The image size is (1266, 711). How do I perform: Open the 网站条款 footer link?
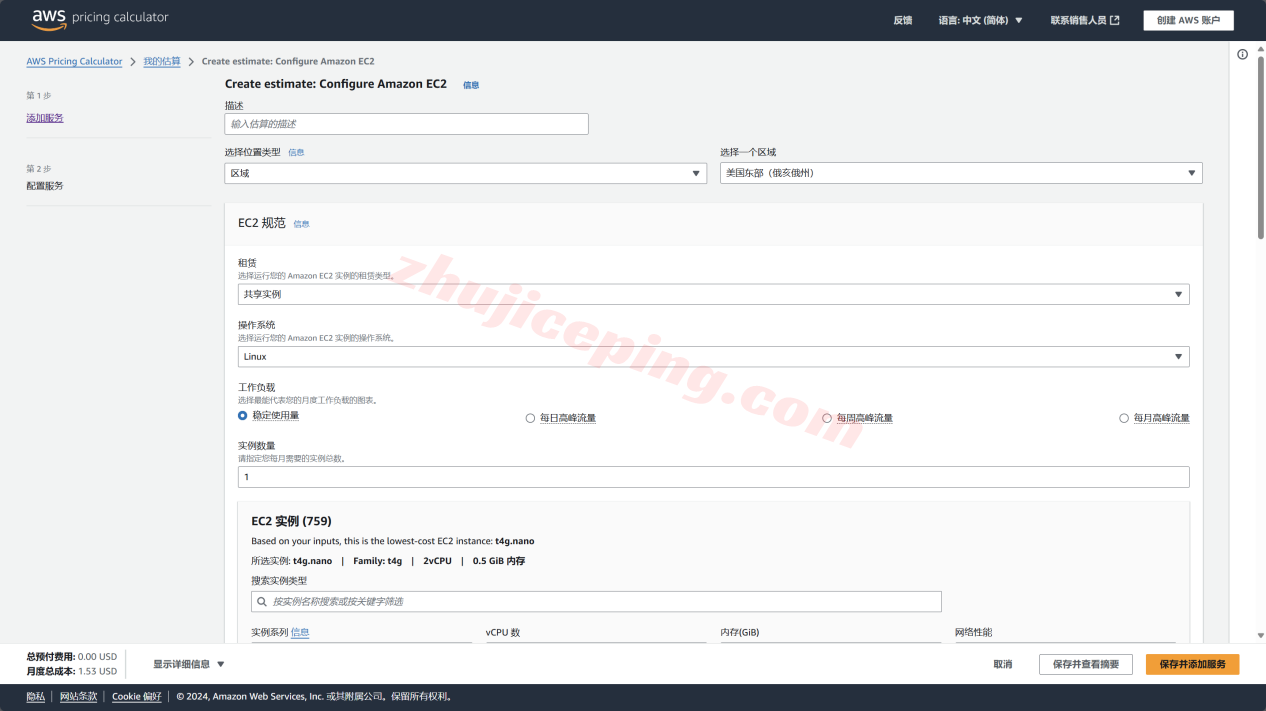79,697
